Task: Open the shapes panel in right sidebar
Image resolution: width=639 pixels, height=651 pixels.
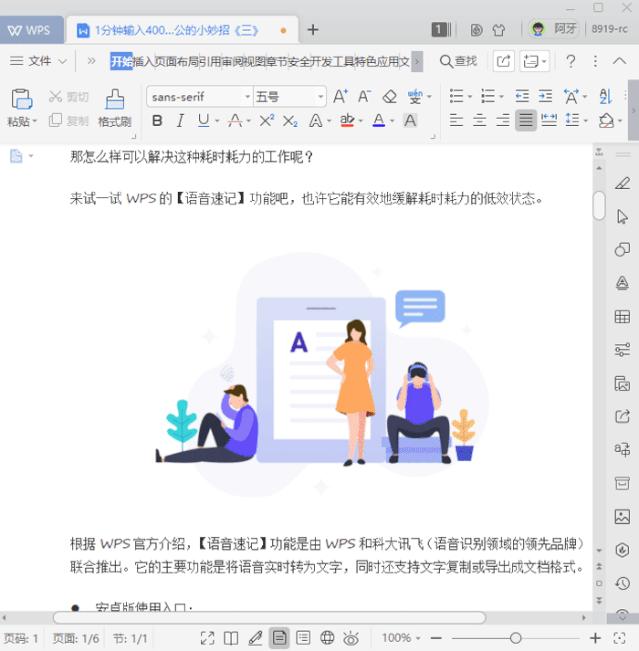Action: (x=622, y=250)
